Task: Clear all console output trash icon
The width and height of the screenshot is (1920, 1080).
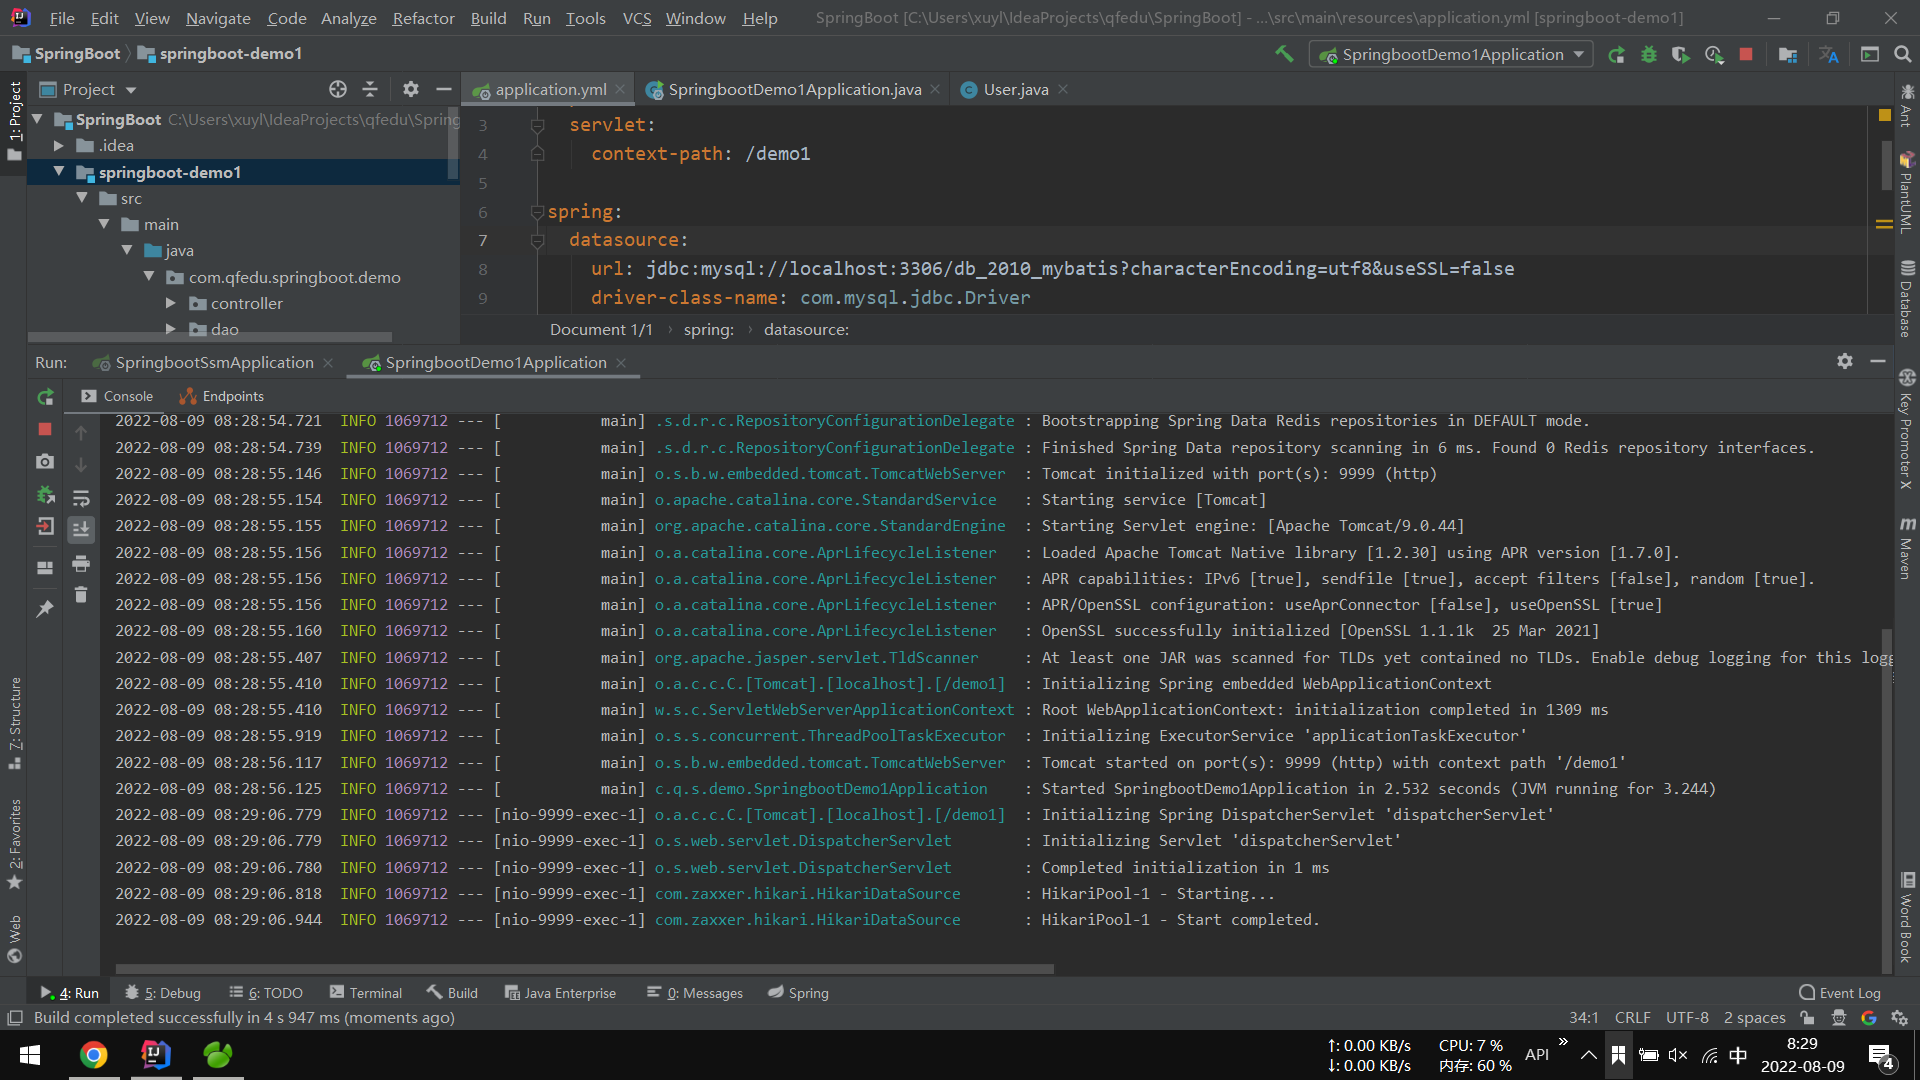Action: coord(81,595)
